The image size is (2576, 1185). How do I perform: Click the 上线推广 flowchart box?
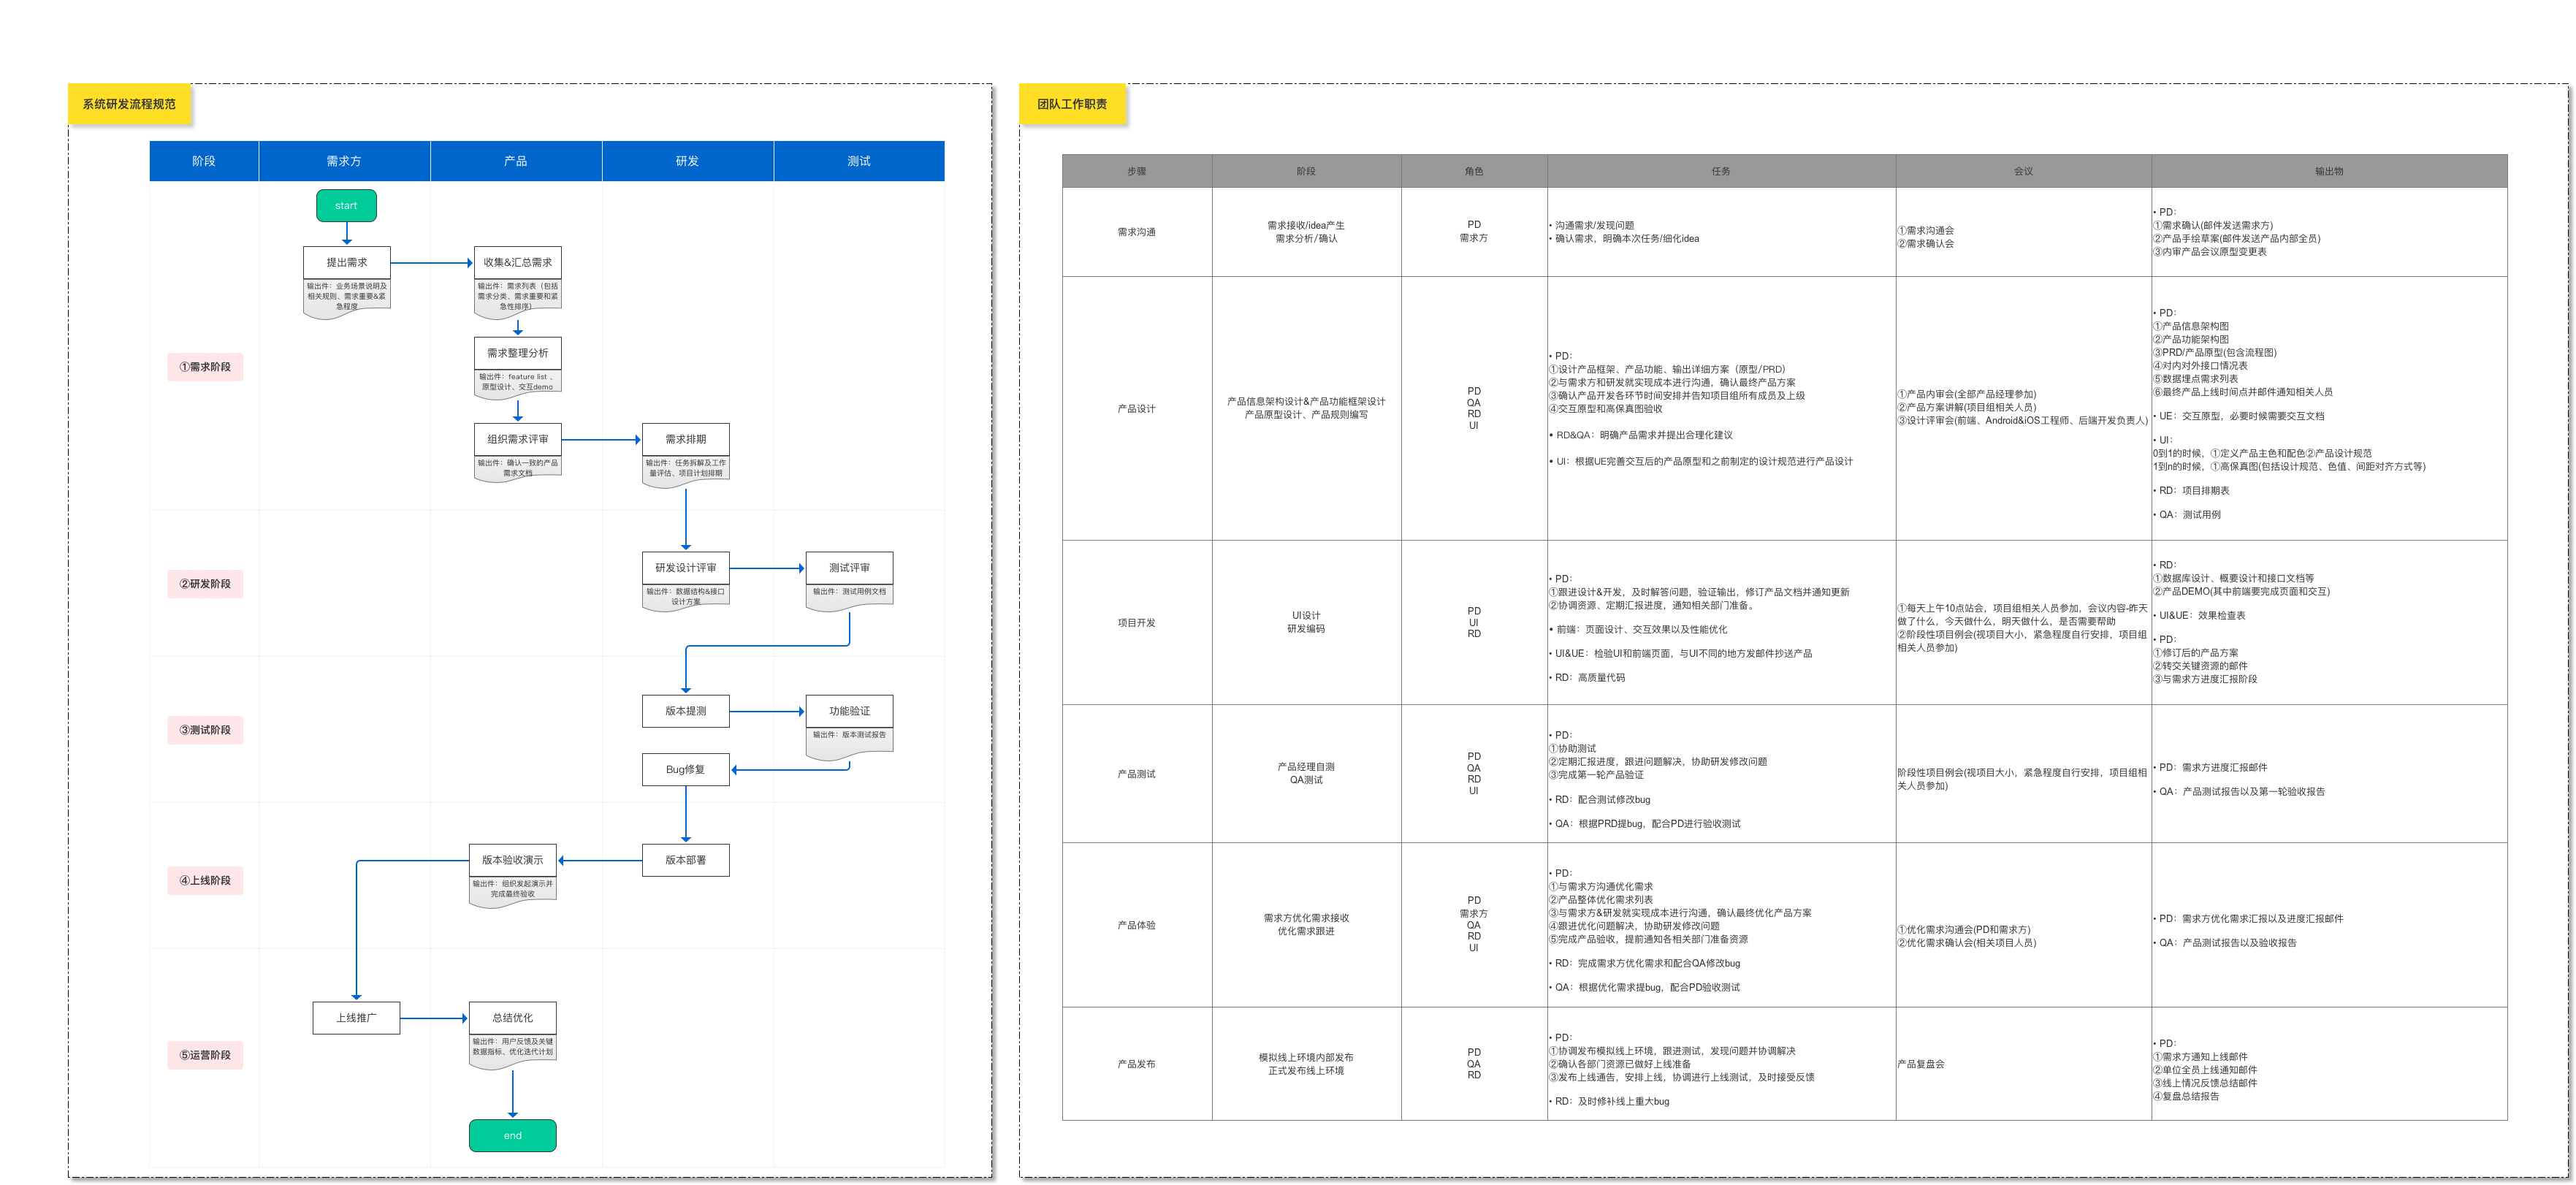(x=356, y=1018)
